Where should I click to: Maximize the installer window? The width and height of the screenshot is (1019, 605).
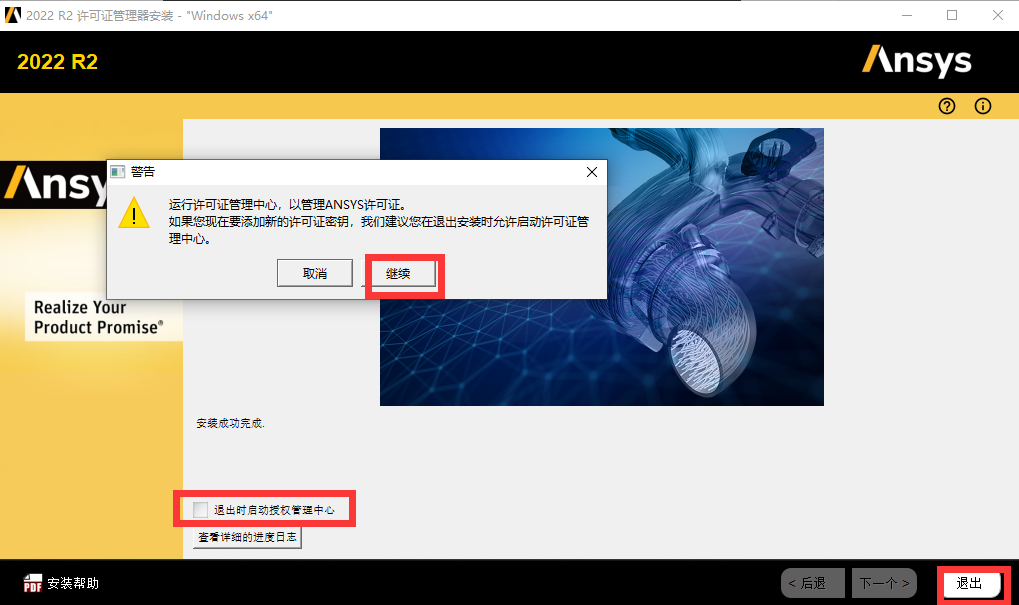coord(952,15)
